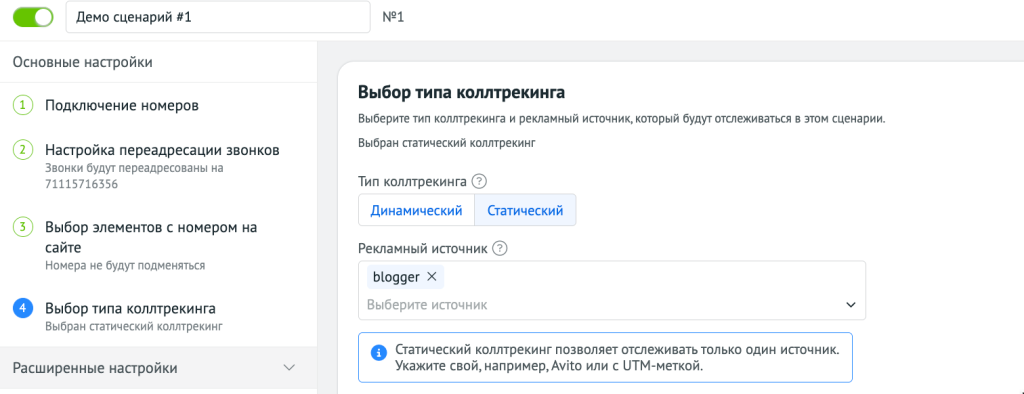The height and width of the screenshot is (394, 1024).
Task: Expand the 'Расширенные настройки' section
Action: [x=158, y=368]
